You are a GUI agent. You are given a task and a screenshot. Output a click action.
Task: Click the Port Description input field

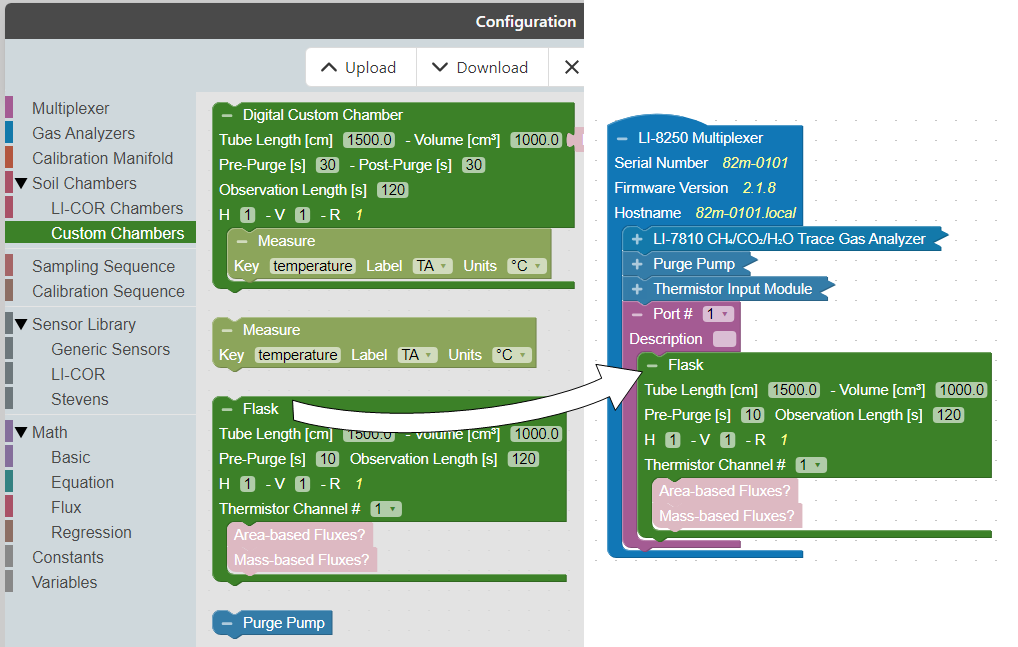tap(725, 339)
